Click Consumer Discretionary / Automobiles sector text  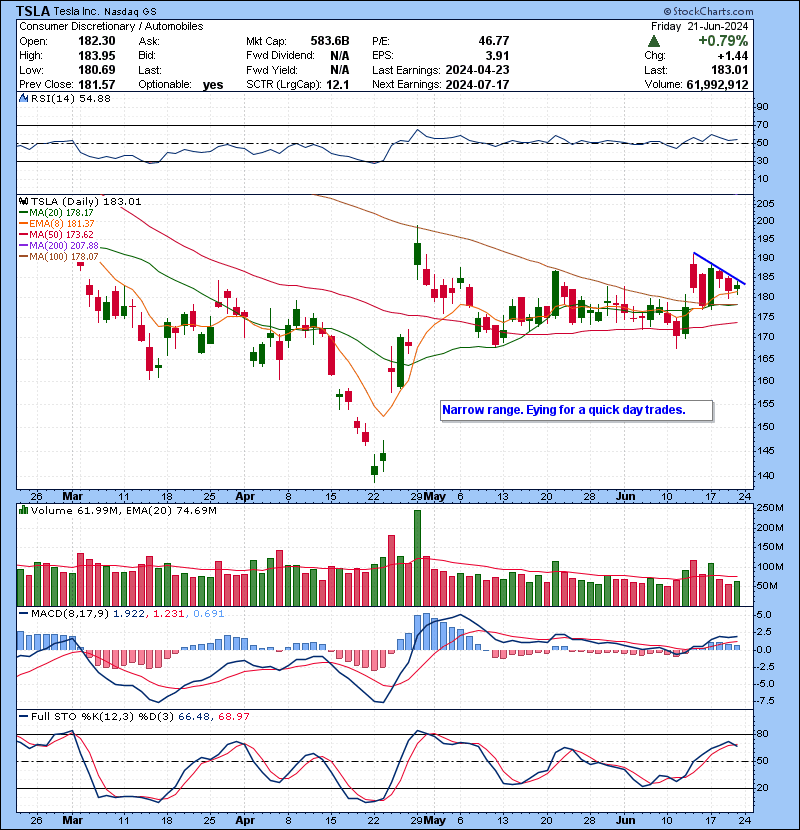(111, 26)
